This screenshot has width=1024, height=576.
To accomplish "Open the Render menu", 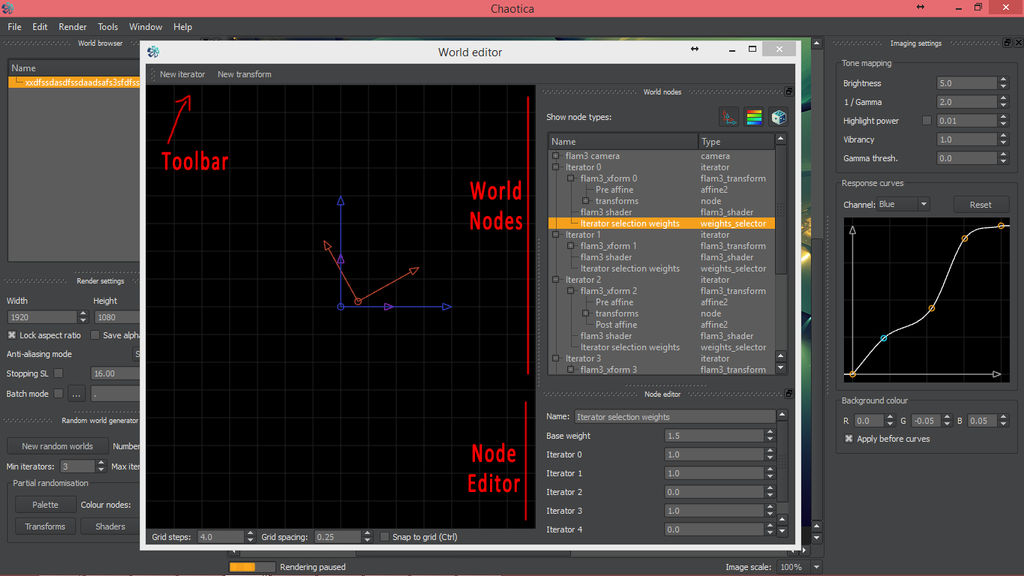I will pos(72,27).
